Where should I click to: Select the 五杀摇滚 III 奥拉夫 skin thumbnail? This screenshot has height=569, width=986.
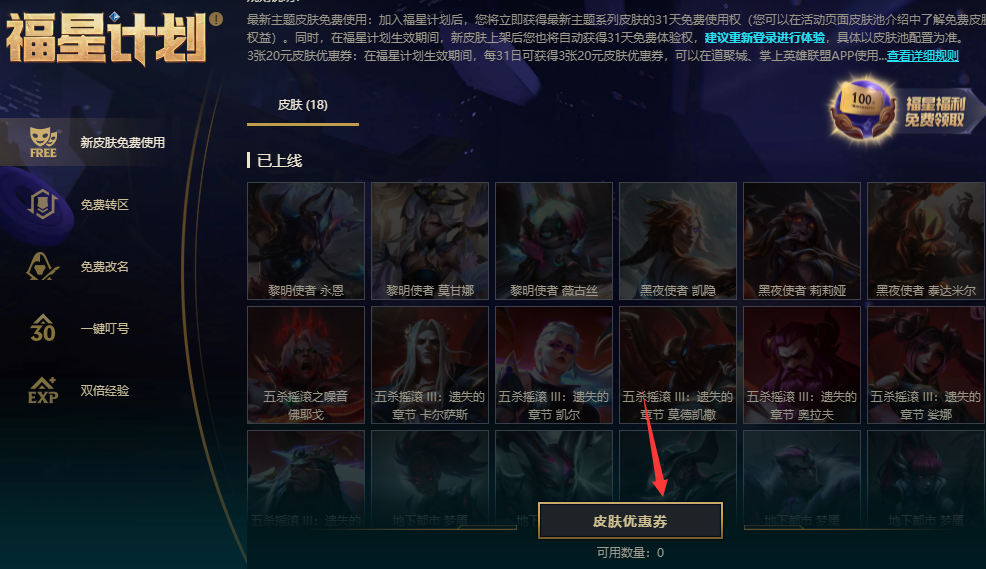(x=802, y=365)
